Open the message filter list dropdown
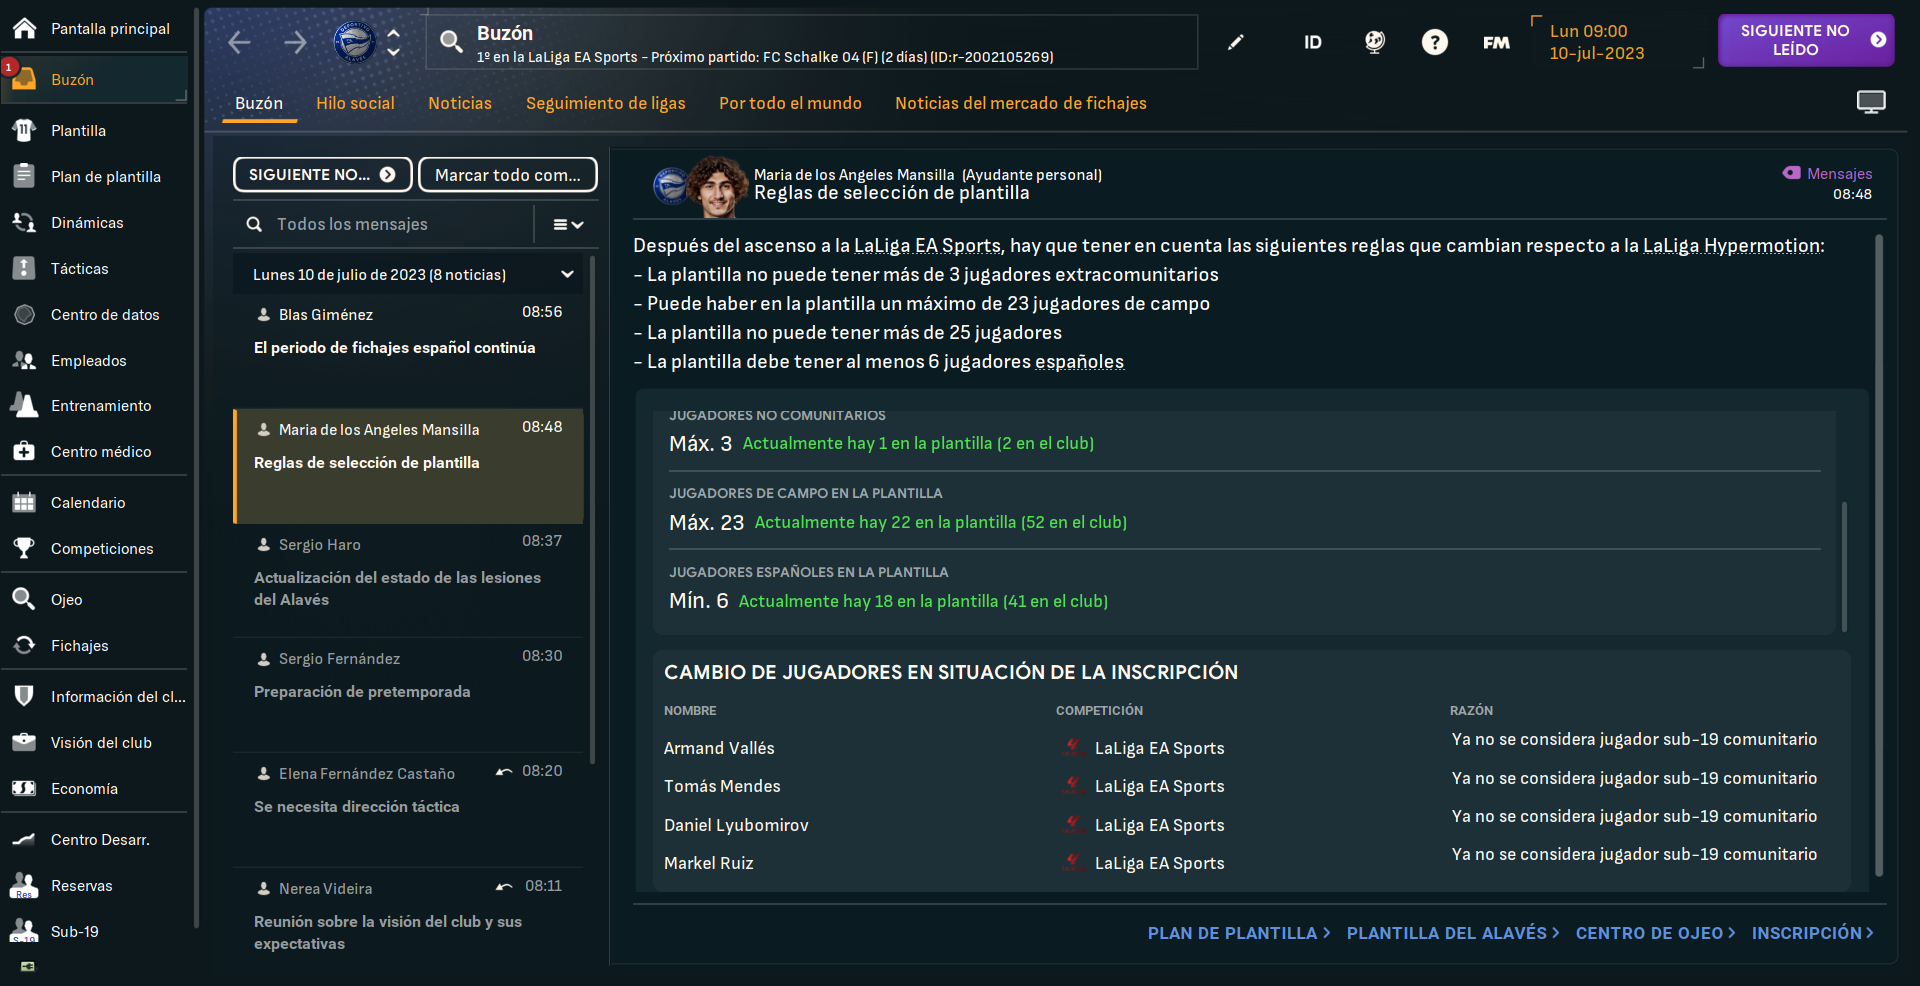The width and height of the screenshot is (1920, 986). (x=568, y=225)
